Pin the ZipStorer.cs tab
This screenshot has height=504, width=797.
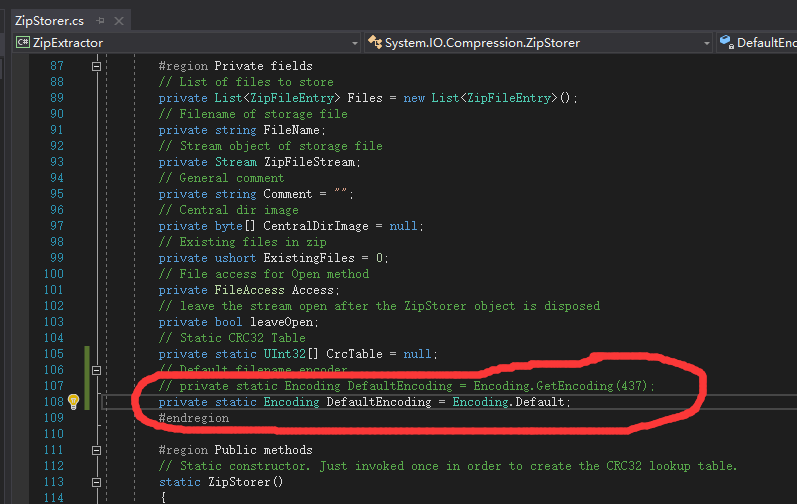pos(100,21)
